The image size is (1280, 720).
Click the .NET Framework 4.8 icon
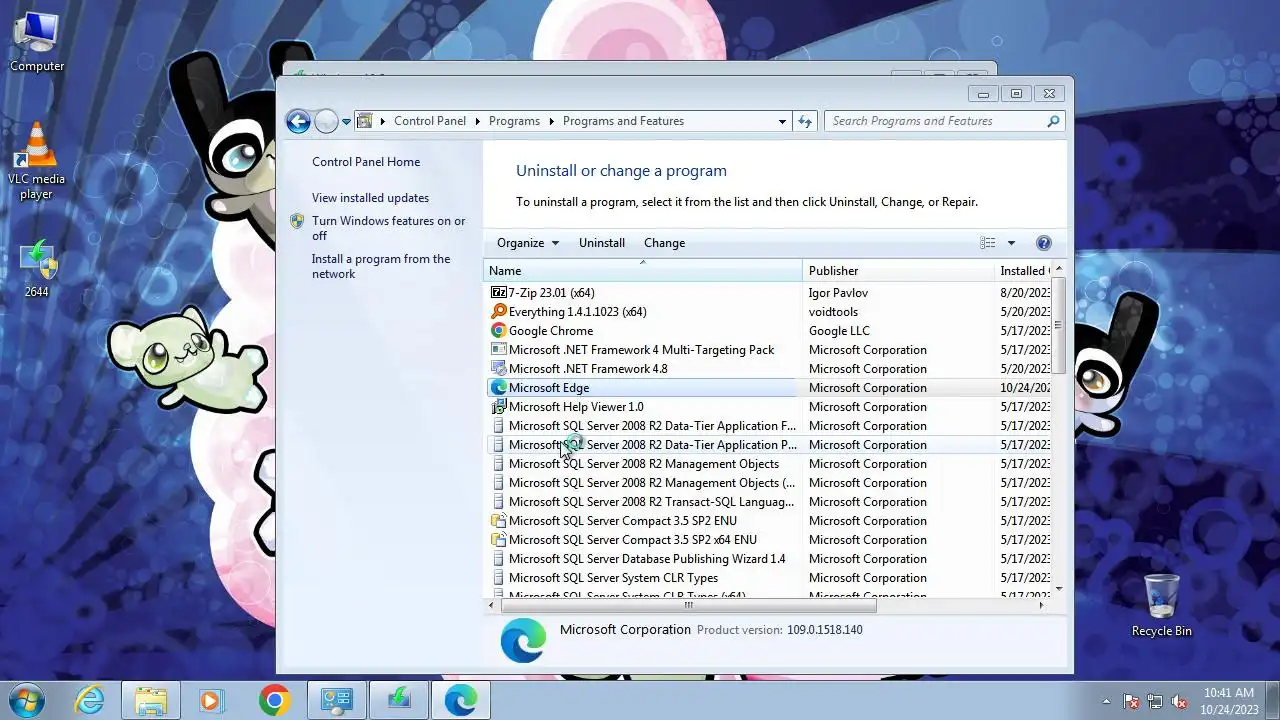click(499, 369)
